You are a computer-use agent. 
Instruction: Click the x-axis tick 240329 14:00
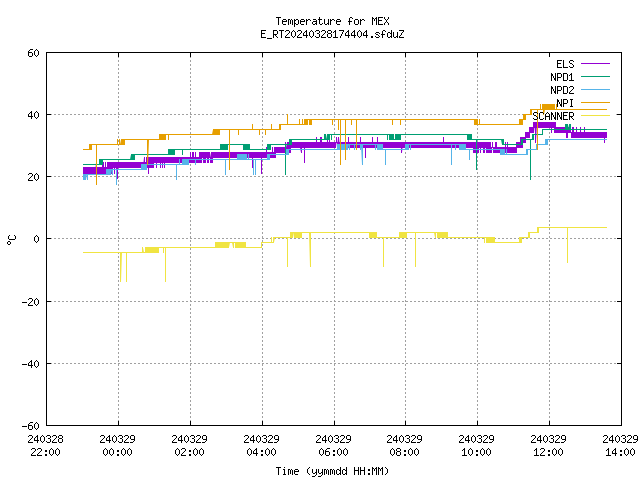click(620, 445)
